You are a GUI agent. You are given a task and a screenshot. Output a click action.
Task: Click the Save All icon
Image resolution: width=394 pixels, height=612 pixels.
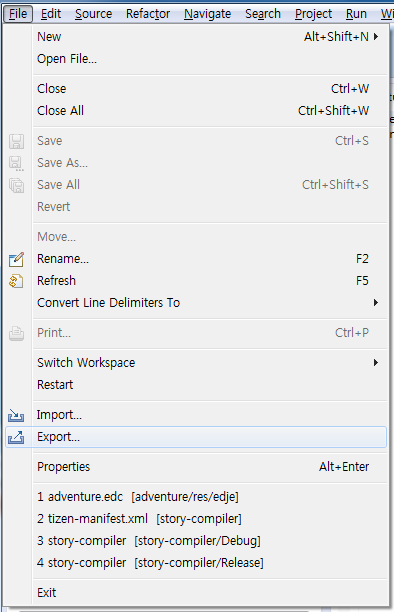tap(16, 185)
